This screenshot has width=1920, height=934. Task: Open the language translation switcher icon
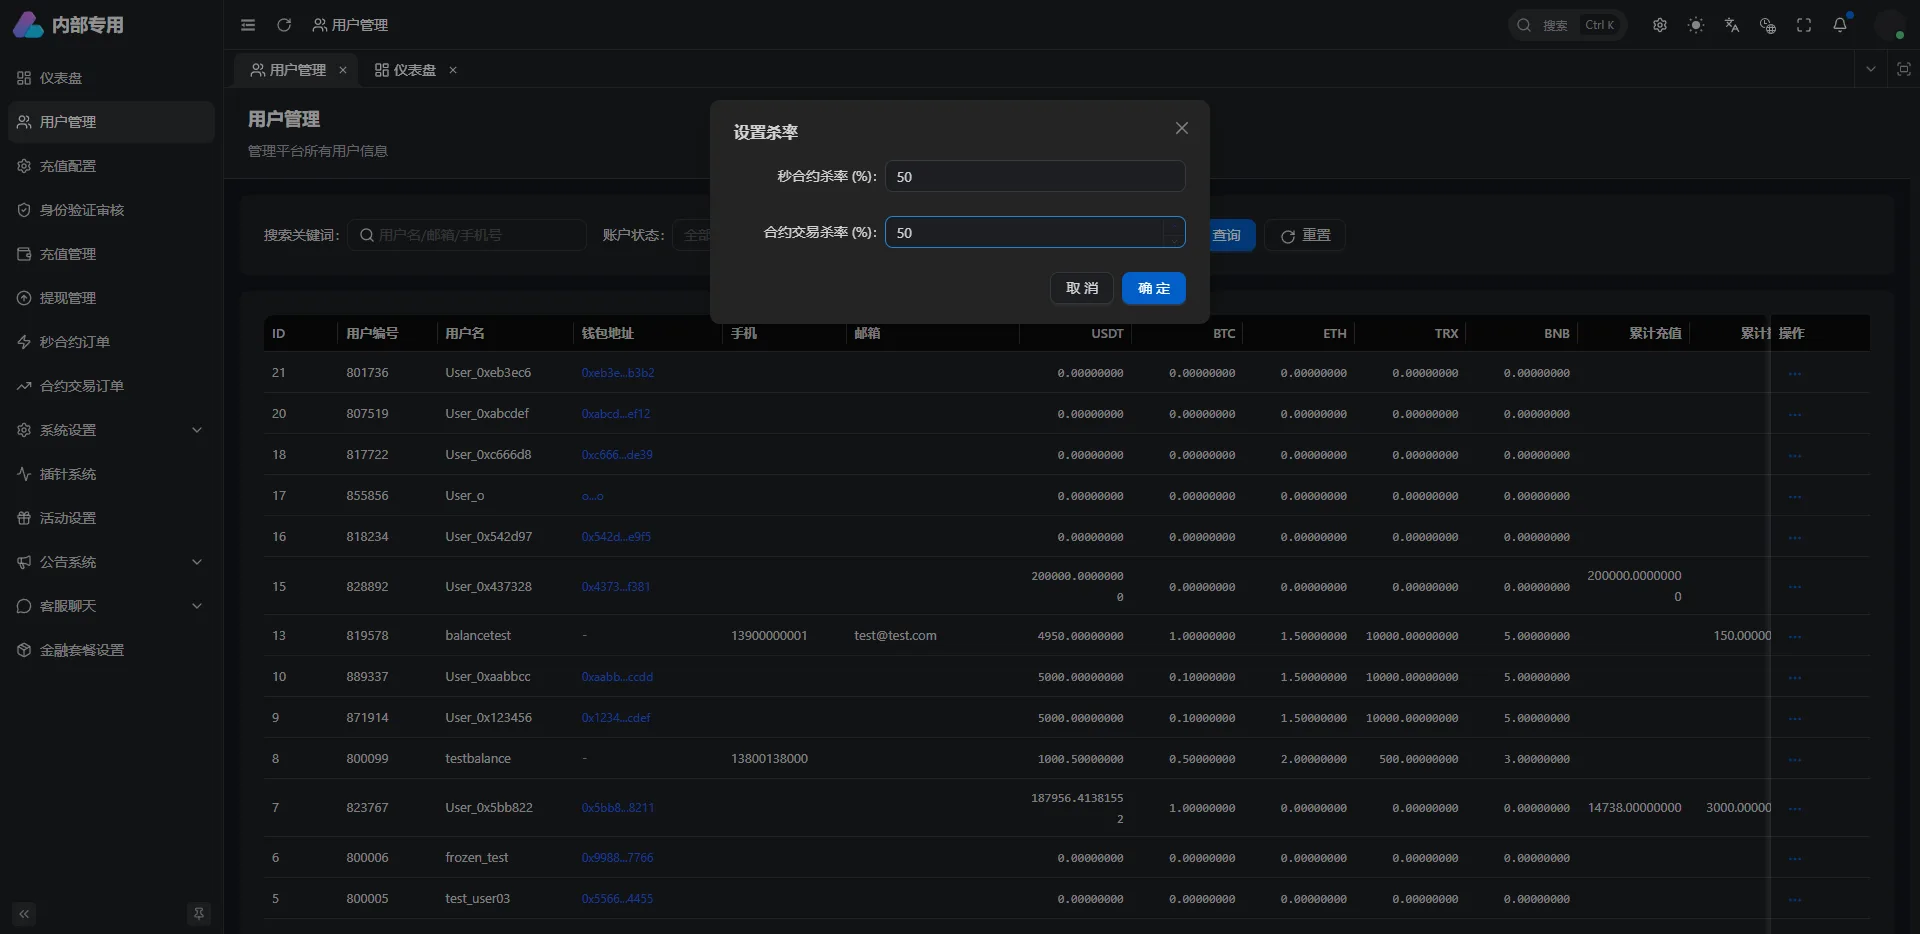point(1731,25)
